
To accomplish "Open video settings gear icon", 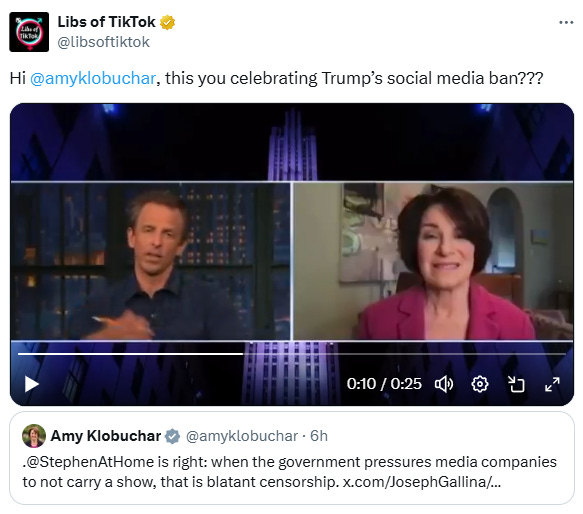I will 480,384.
